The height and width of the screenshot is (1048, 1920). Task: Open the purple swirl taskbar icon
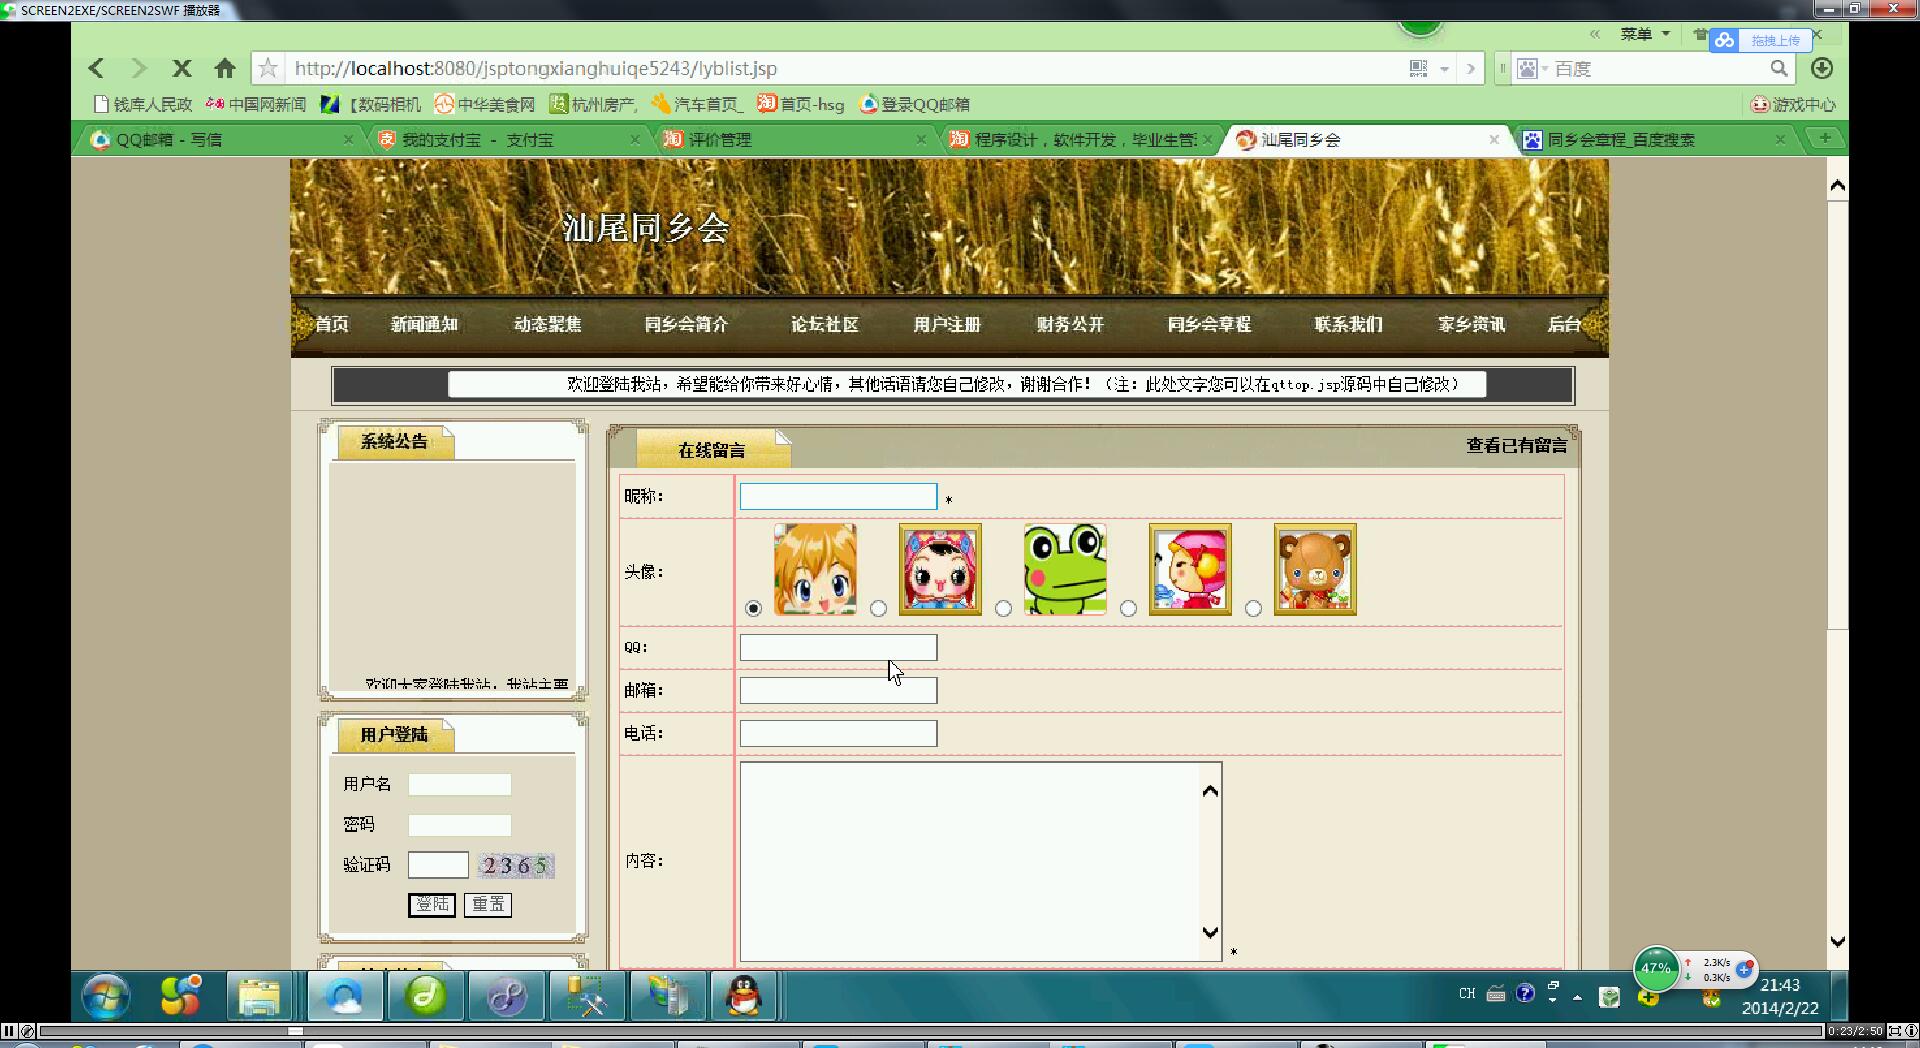(x=507, y=996)
